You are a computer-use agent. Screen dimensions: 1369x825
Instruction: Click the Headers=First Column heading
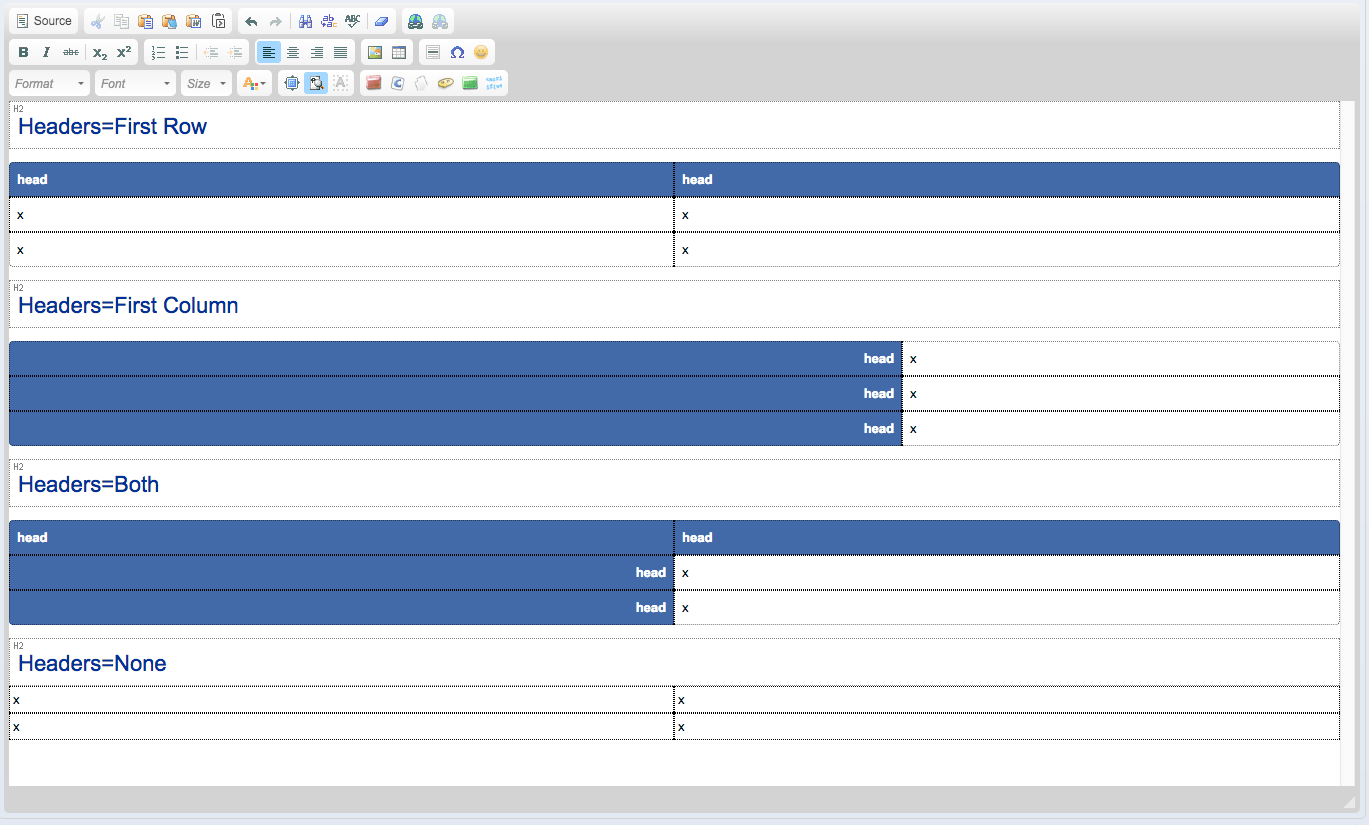(128, 306)
